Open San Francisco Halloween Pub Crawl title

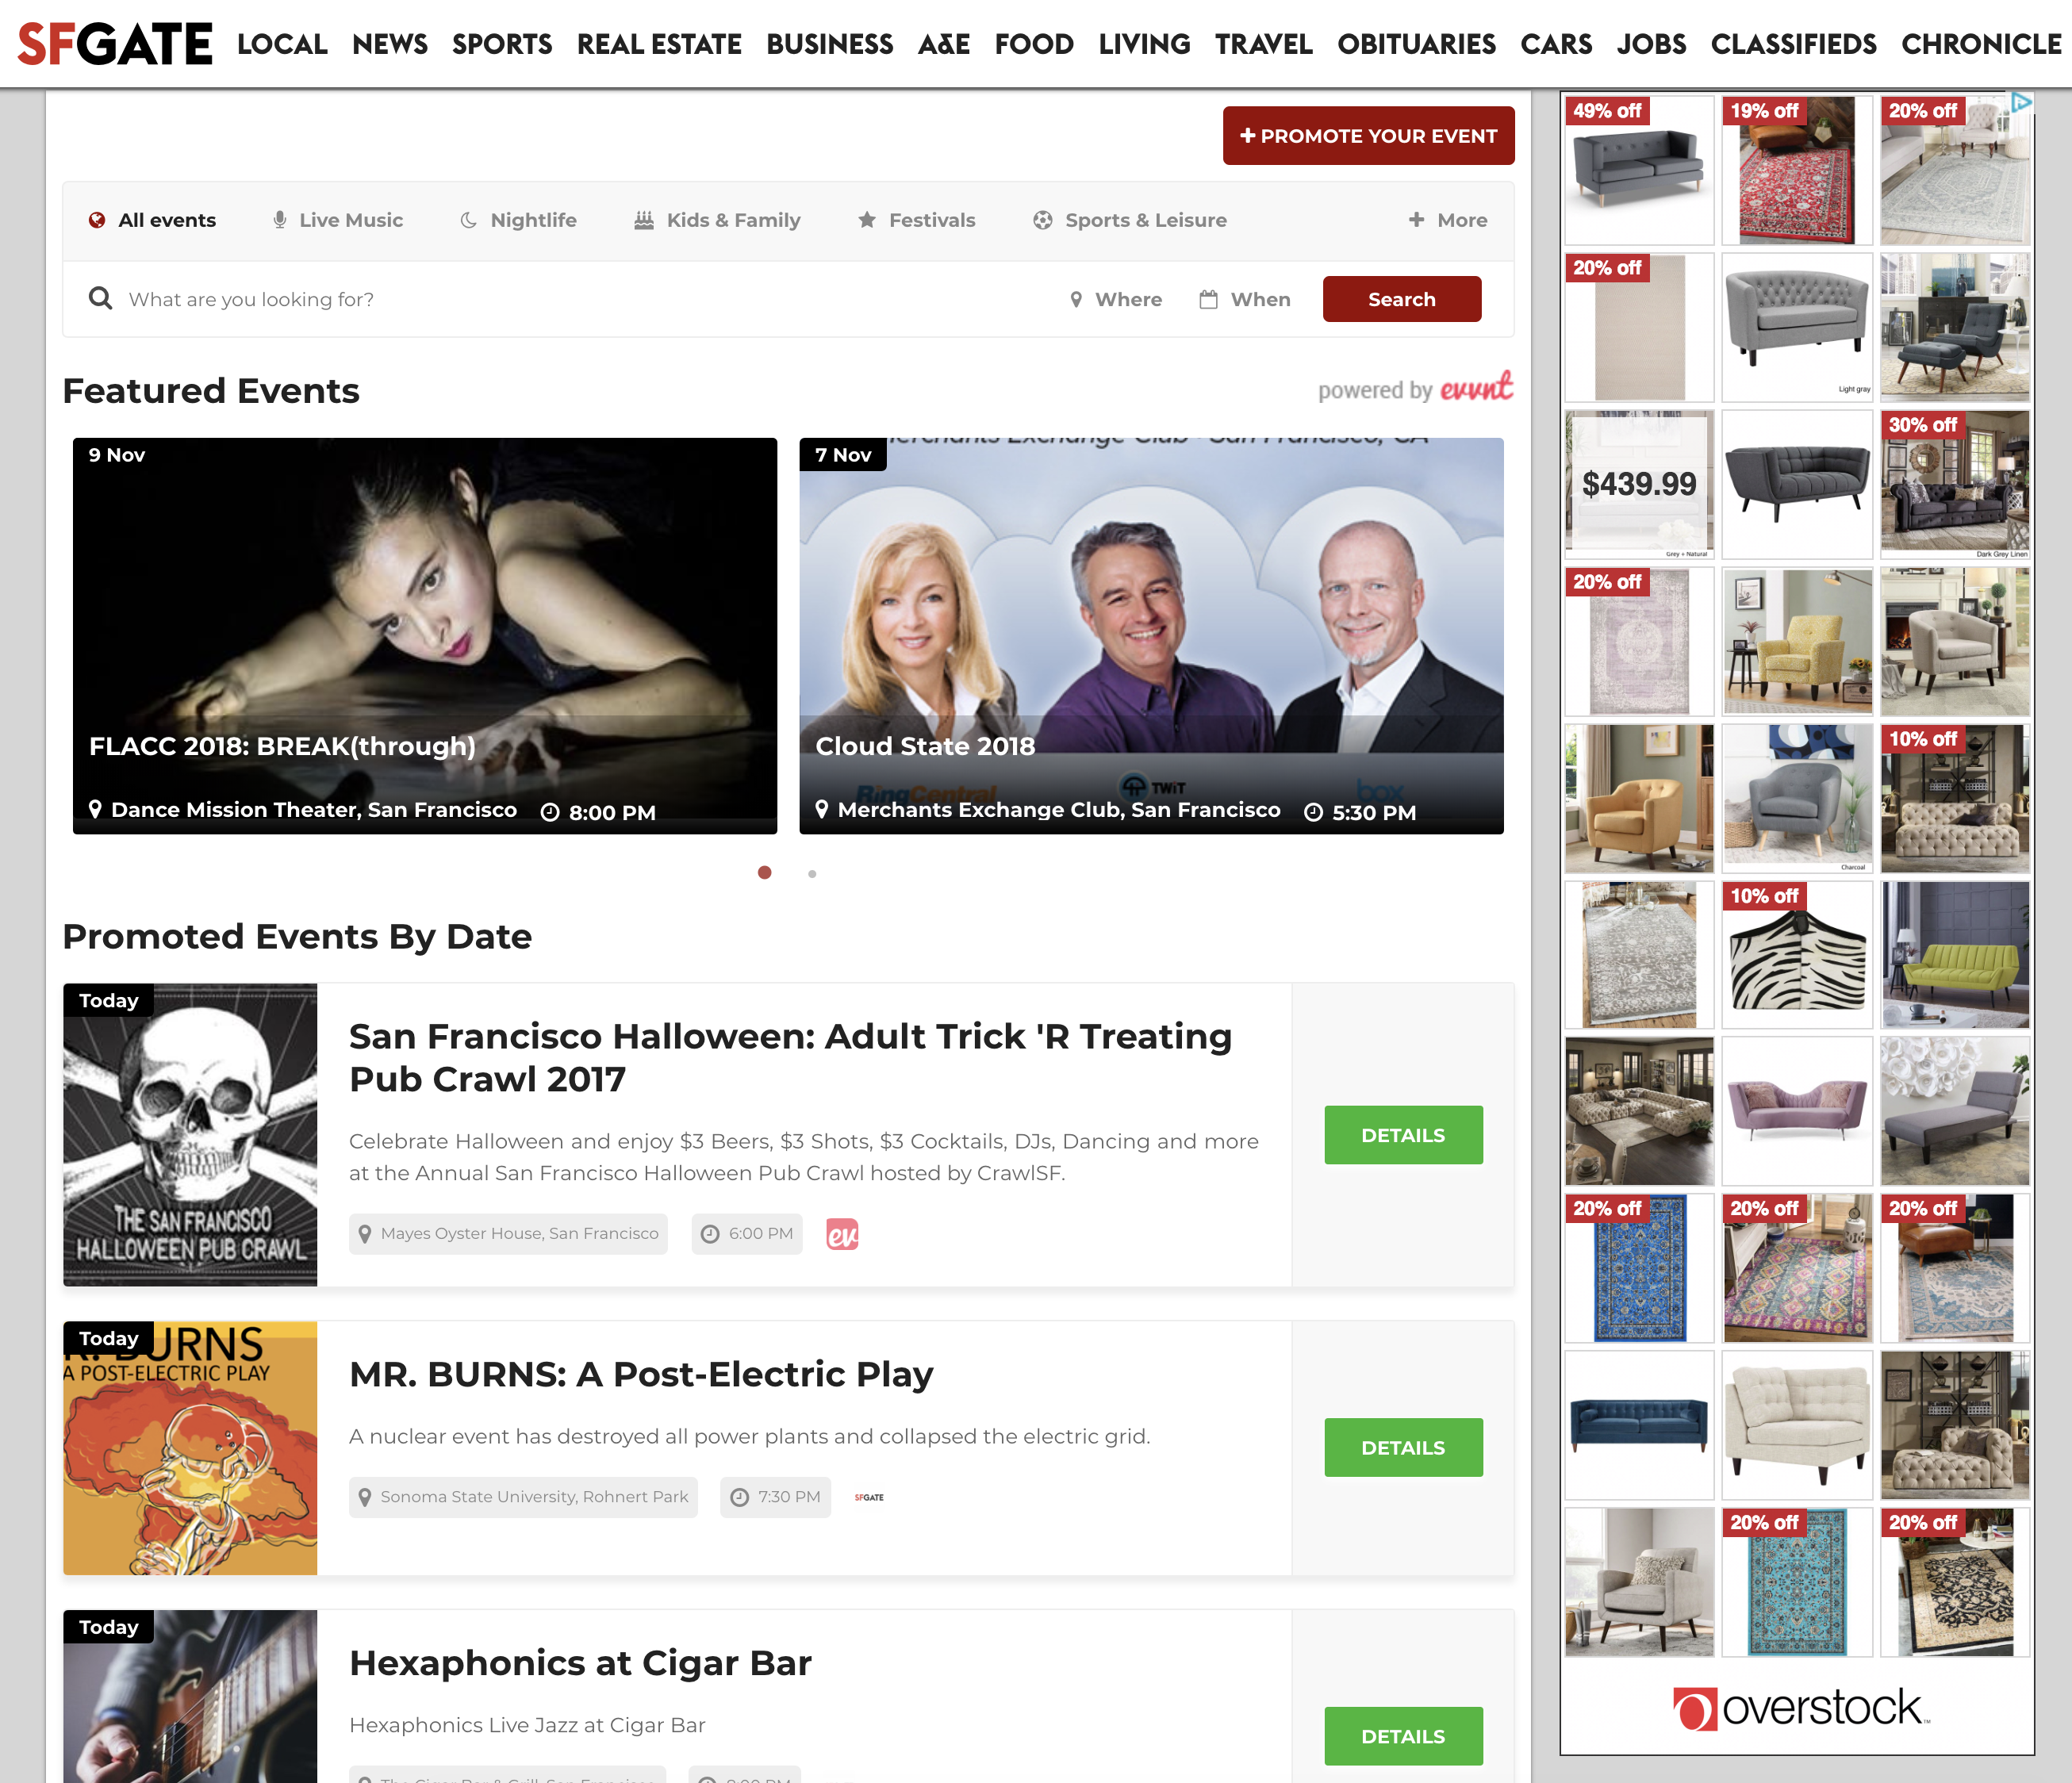[790, 1058]
